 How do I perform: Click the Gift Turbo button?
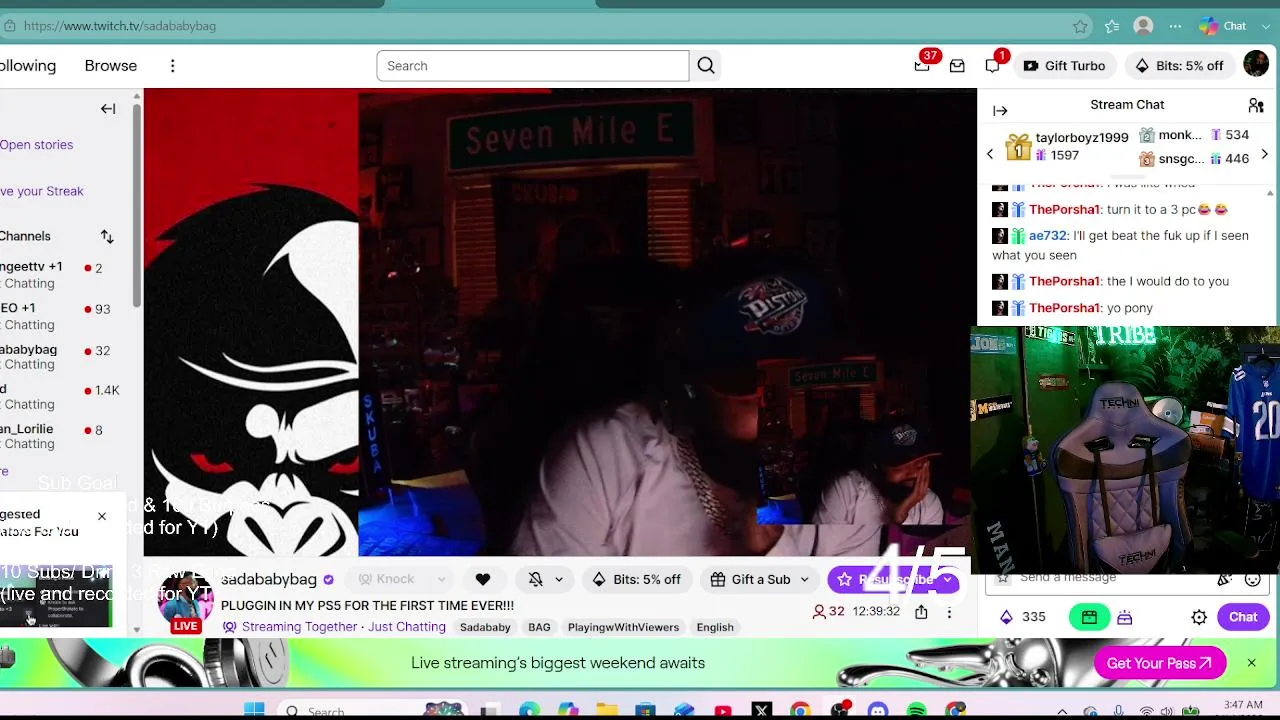click(1064, 66)
